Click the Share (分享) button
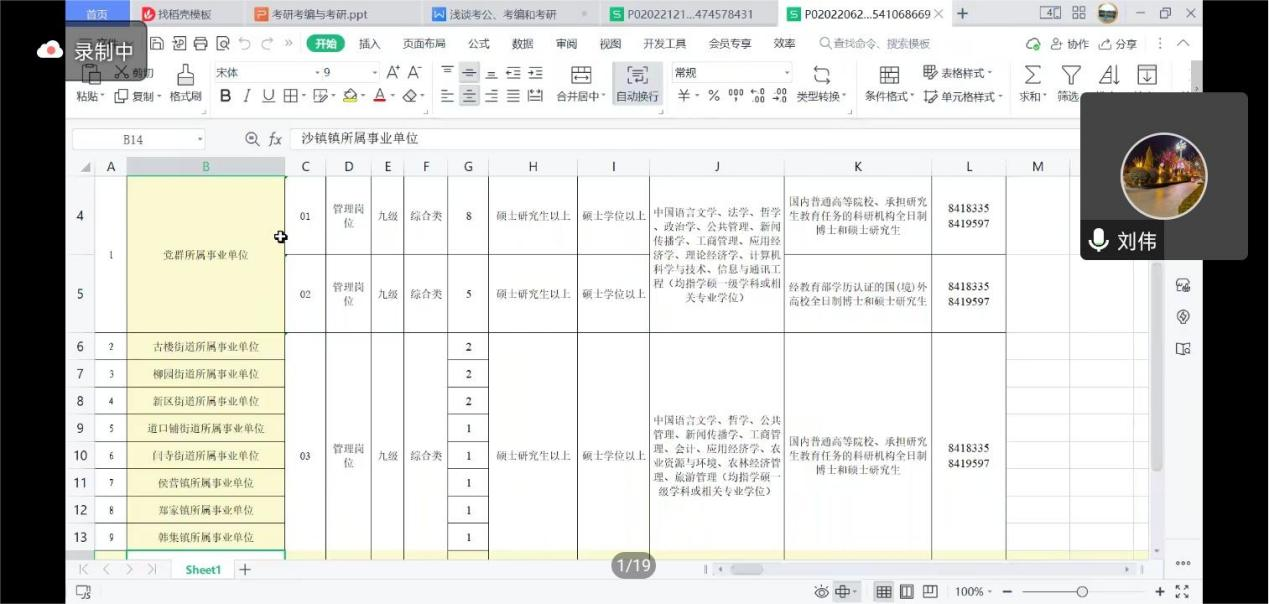Screen dimensions: 1269x604 coord(1118,44)
